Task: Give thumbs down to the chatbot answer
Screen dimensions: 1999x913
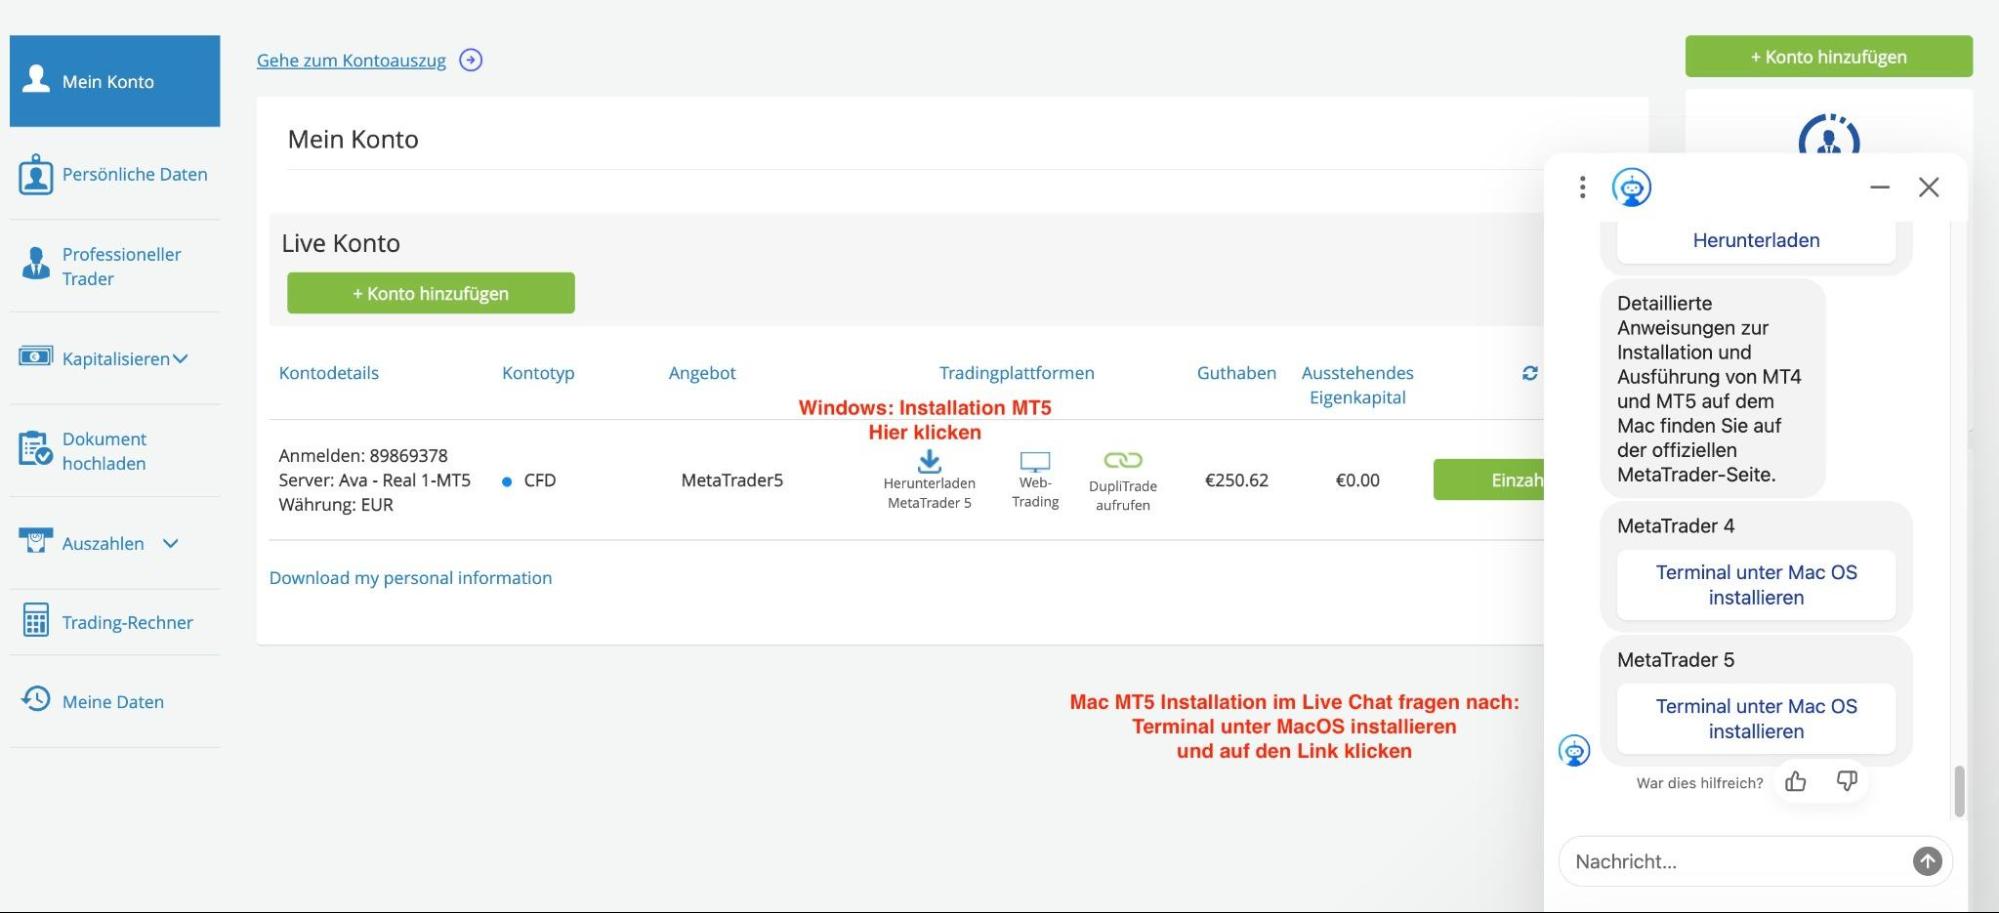Action: point(1846,782)
